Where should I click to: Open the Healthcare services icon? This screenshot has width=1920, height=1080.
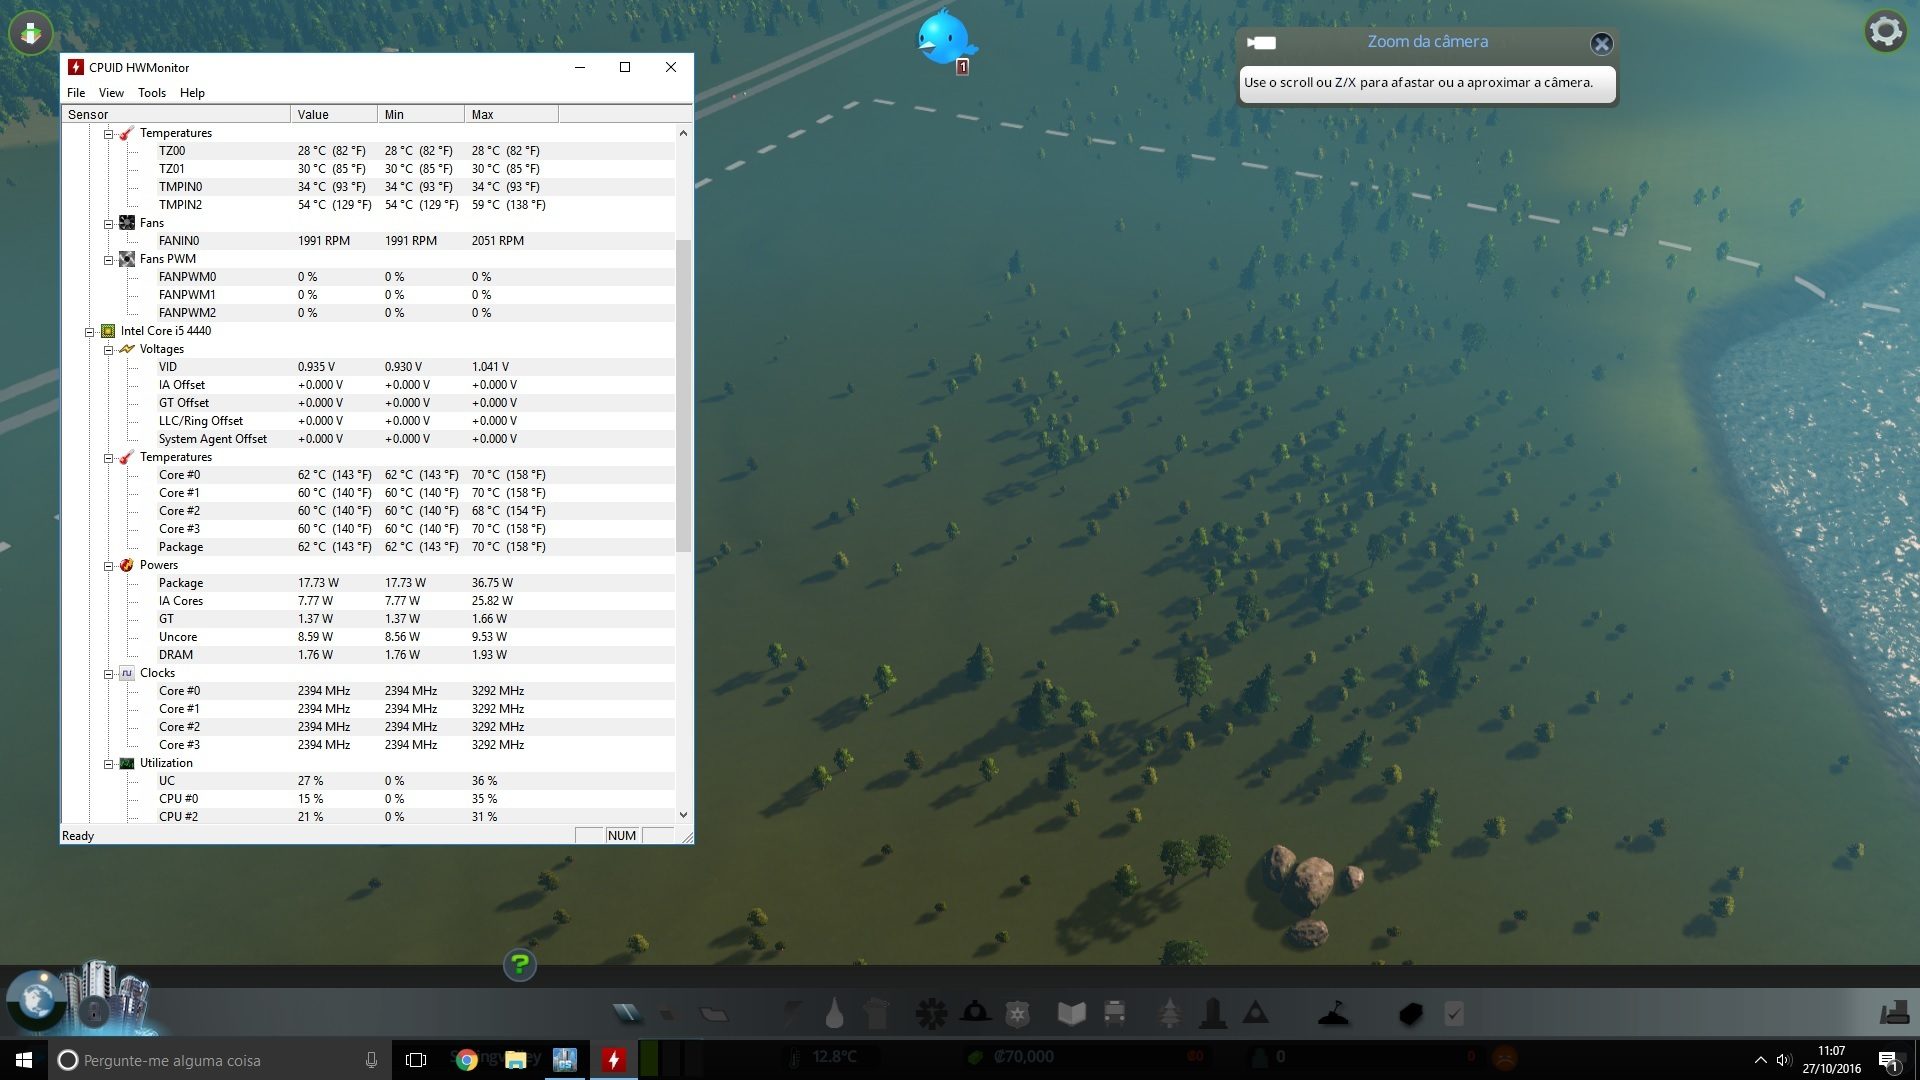[x=931, y=1014]
